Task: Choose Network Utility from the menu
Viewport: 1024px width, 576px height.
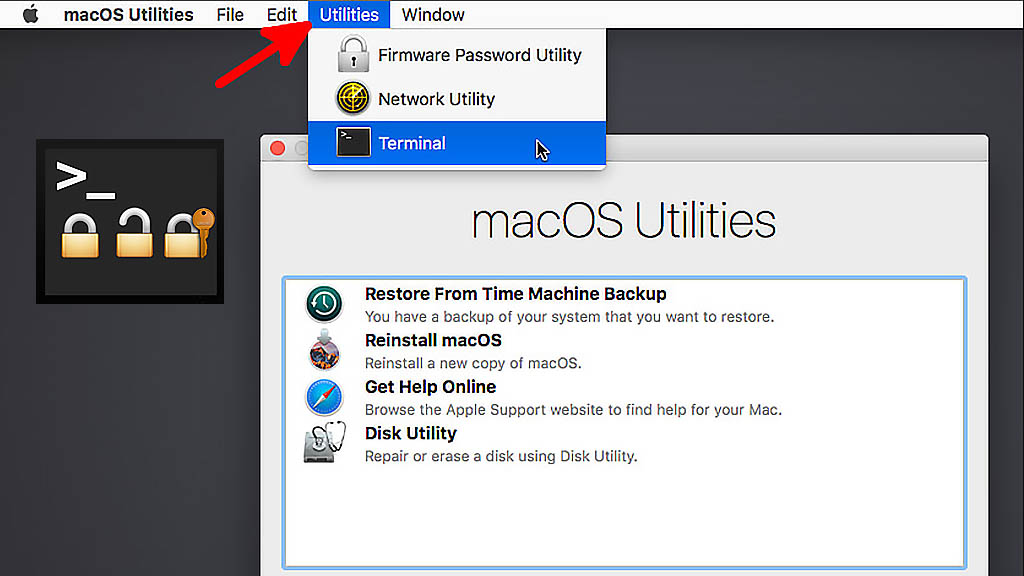Action: [457, 99]
